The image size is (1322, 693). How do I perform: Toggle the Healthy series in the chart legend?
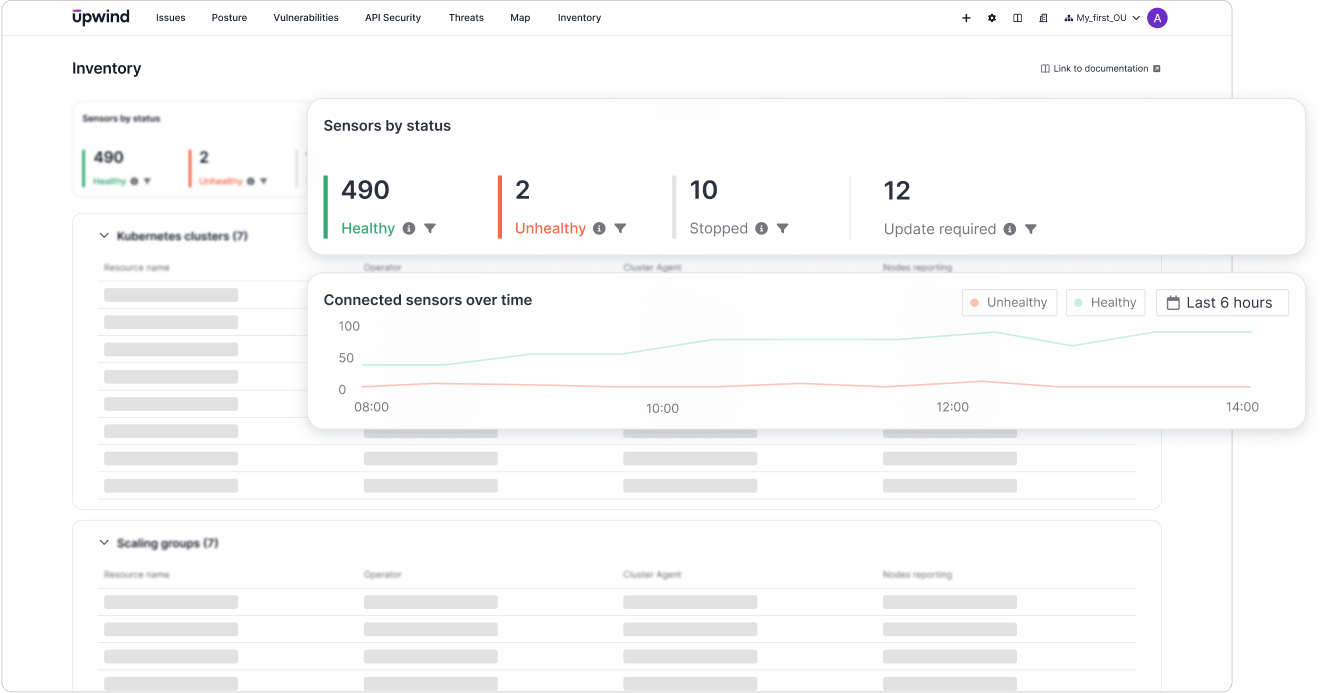coord(1105,302)
